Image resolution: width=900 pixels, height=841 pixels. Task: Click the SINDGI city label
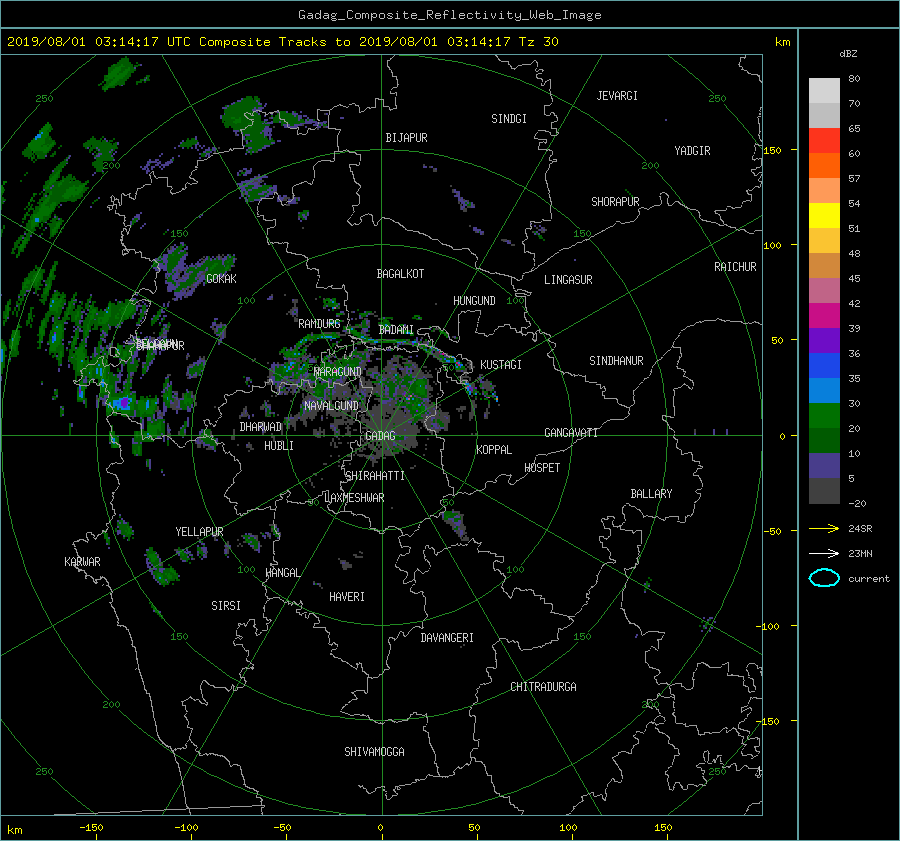509,119
